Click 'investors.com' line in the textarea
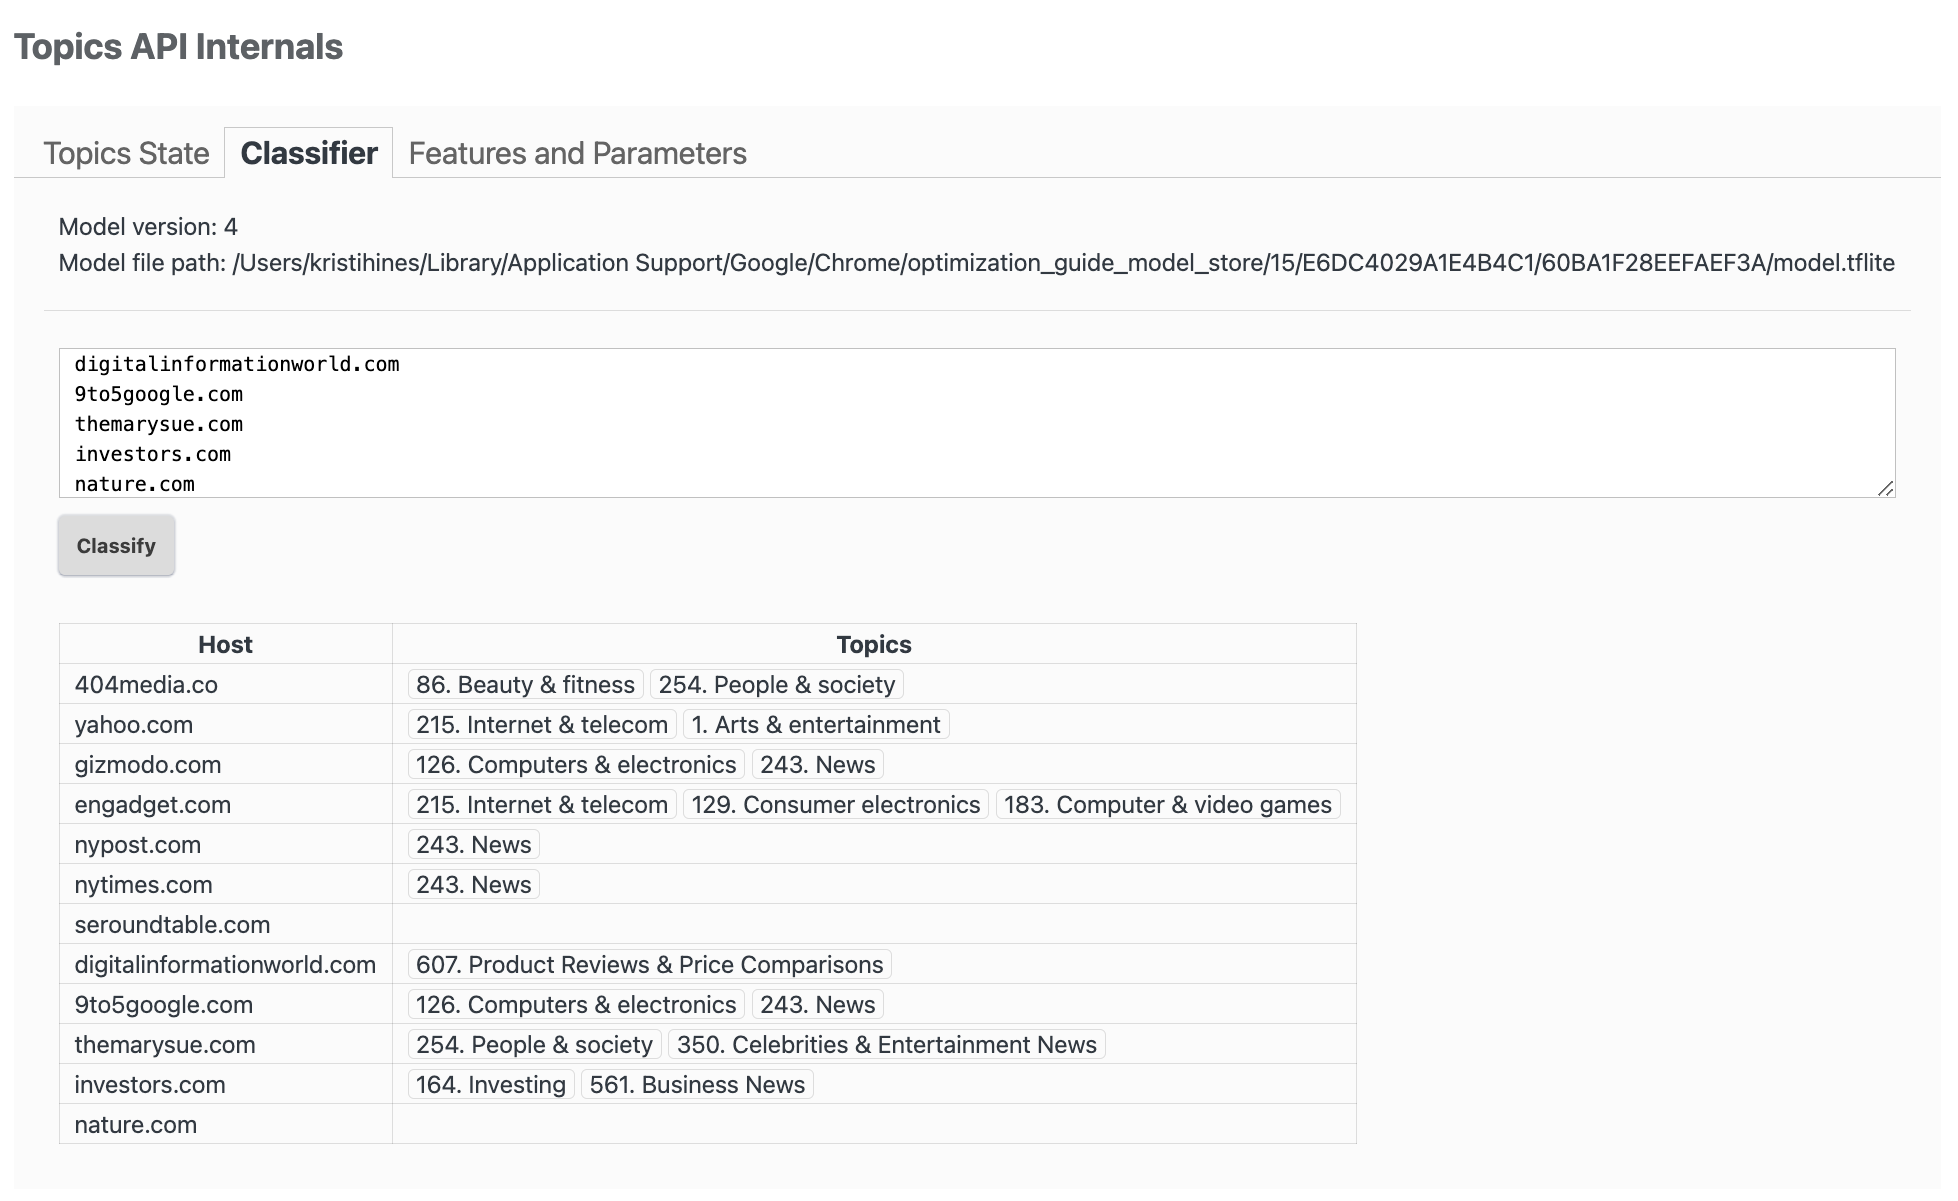Screen dimensions: 1958x1201 153,454
